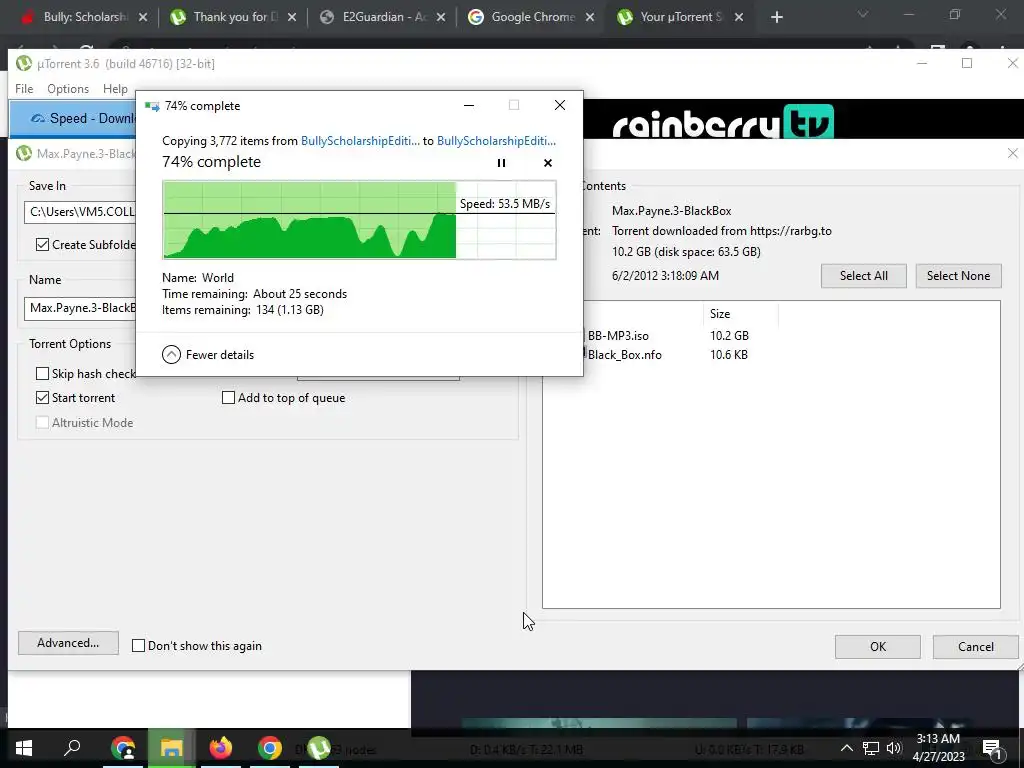Uncheck the Start torrent checkbox
The width and height of the screenshot is (1024, 768).
(42, 398)
